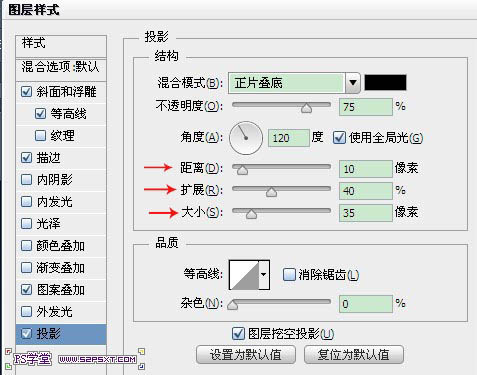
Task: Select the 图案叠加 style label
Action: (60, 290)
